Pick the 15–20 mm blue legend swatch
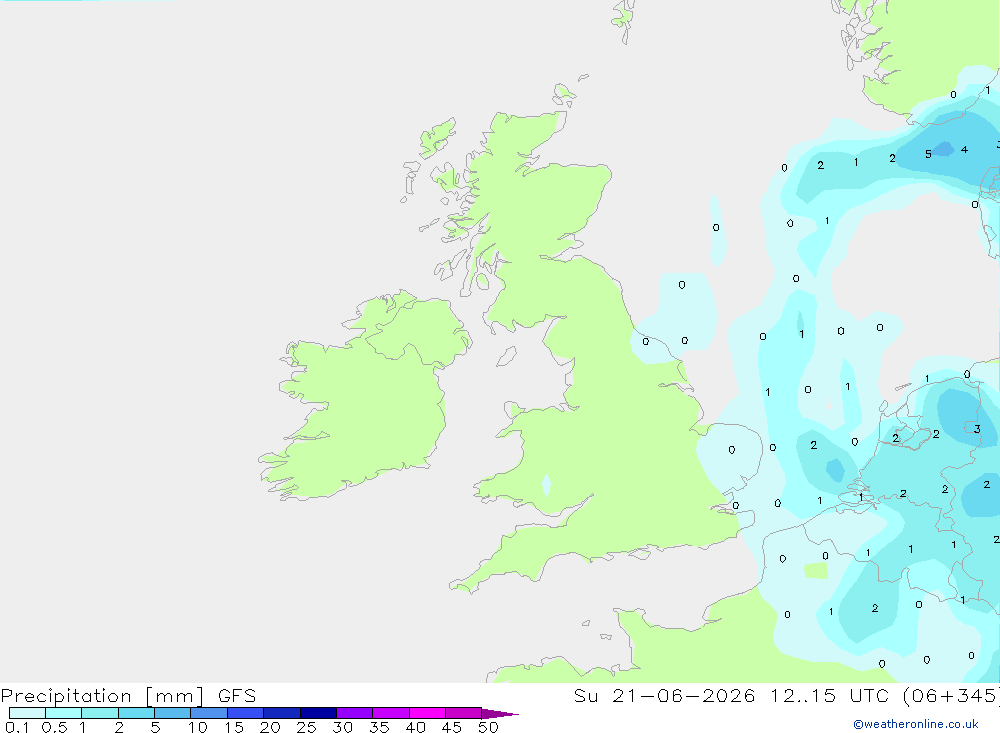 245,713
